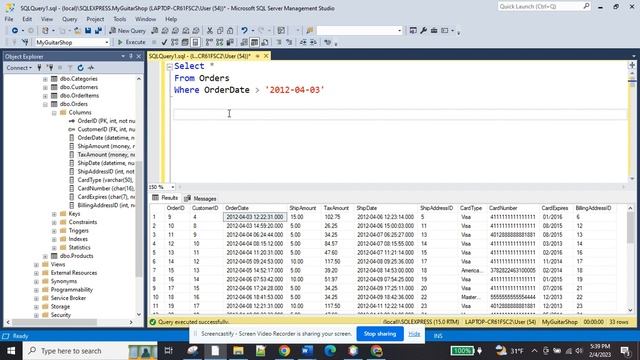
Task: Click the Open File folder icon
Action: point(77,31)
